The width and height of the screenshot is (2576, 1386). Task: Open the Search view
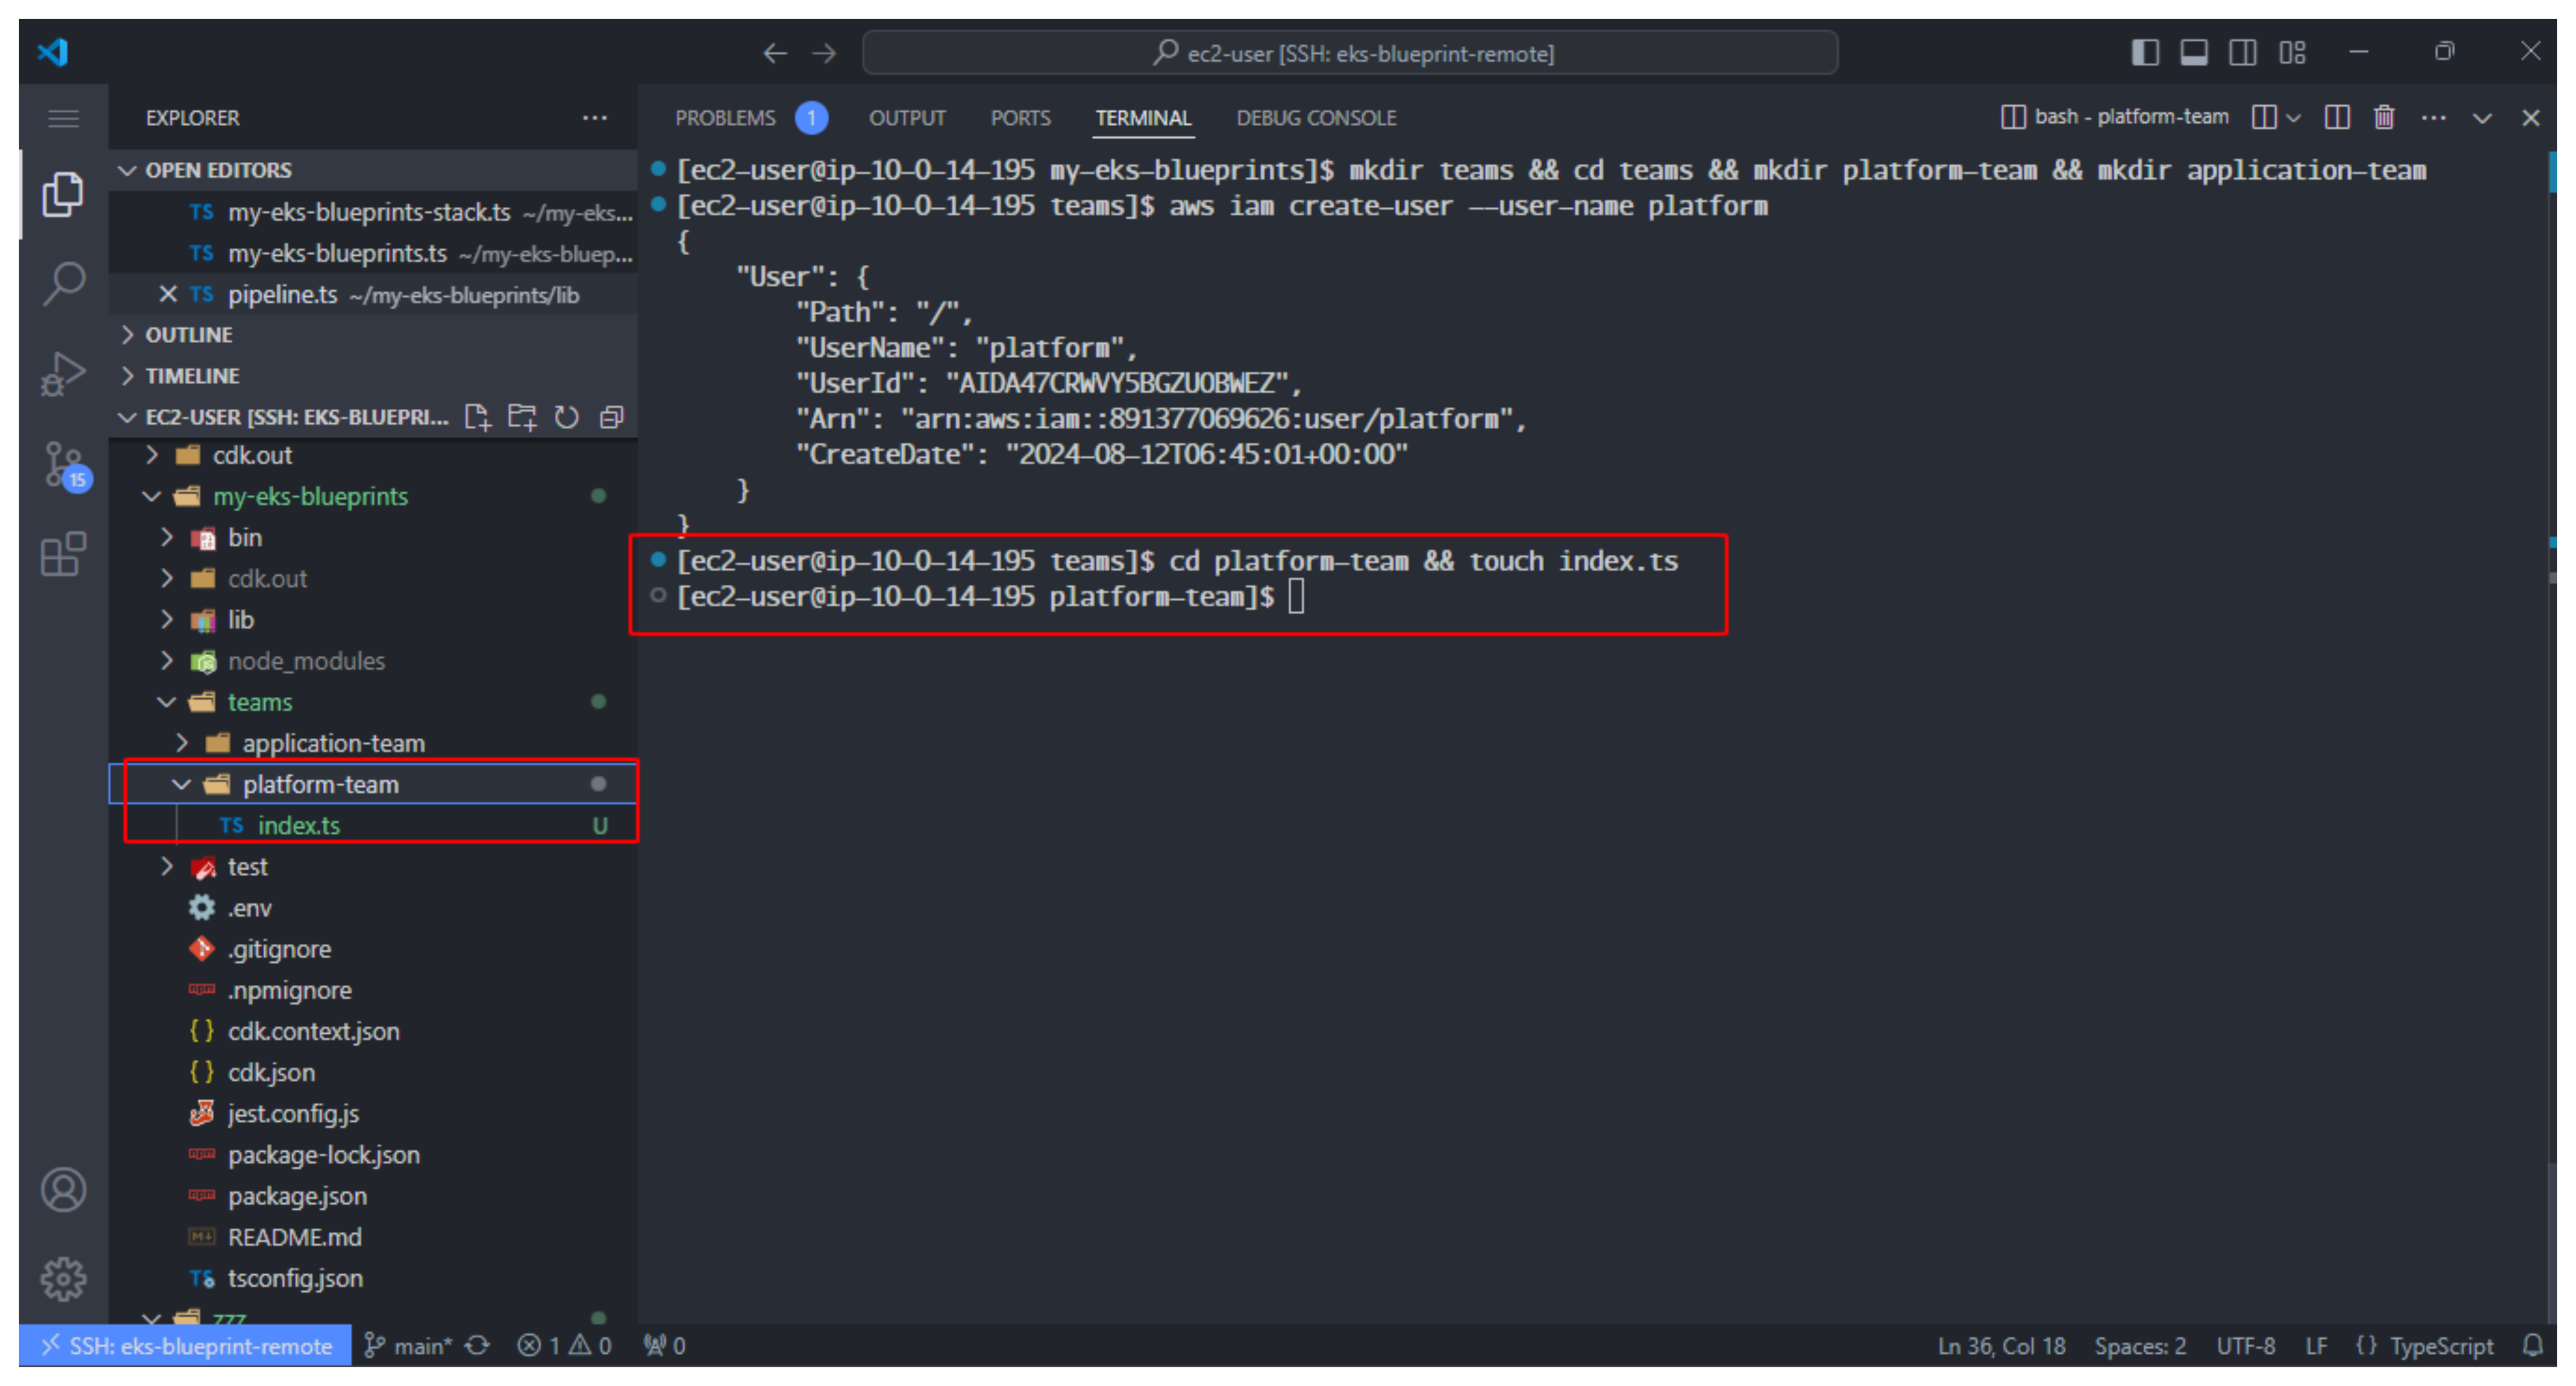63,283
